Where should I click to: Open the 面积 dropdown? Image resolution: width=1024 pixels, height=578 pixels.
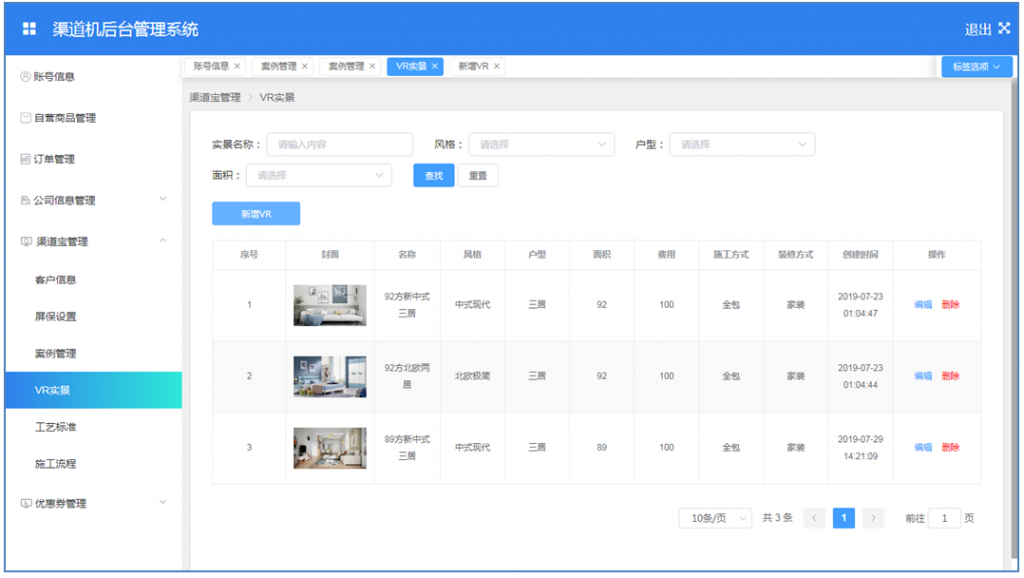tap(319, 175)
